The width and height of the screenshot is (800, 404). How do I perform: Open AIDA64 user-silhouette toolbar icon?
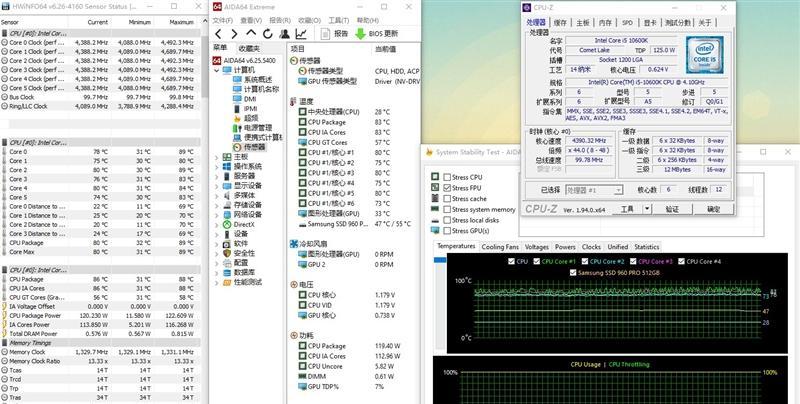285,34
